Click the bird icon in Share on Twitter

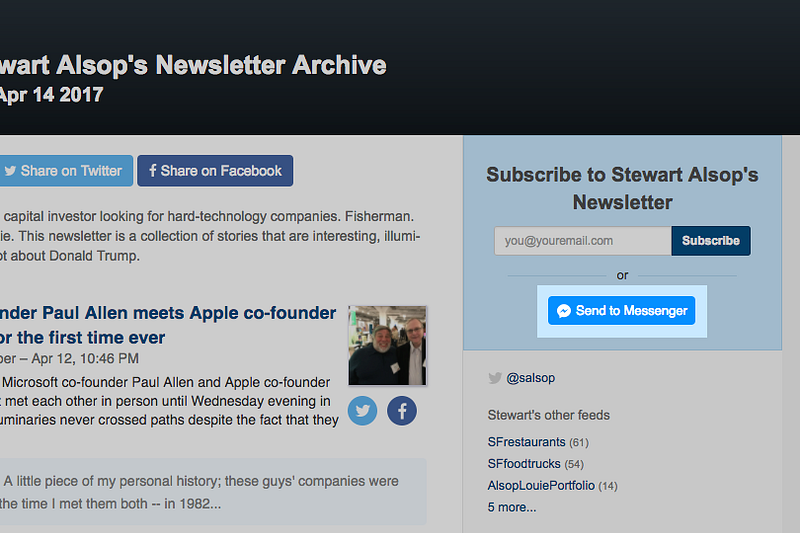click(x=10, y=171)
